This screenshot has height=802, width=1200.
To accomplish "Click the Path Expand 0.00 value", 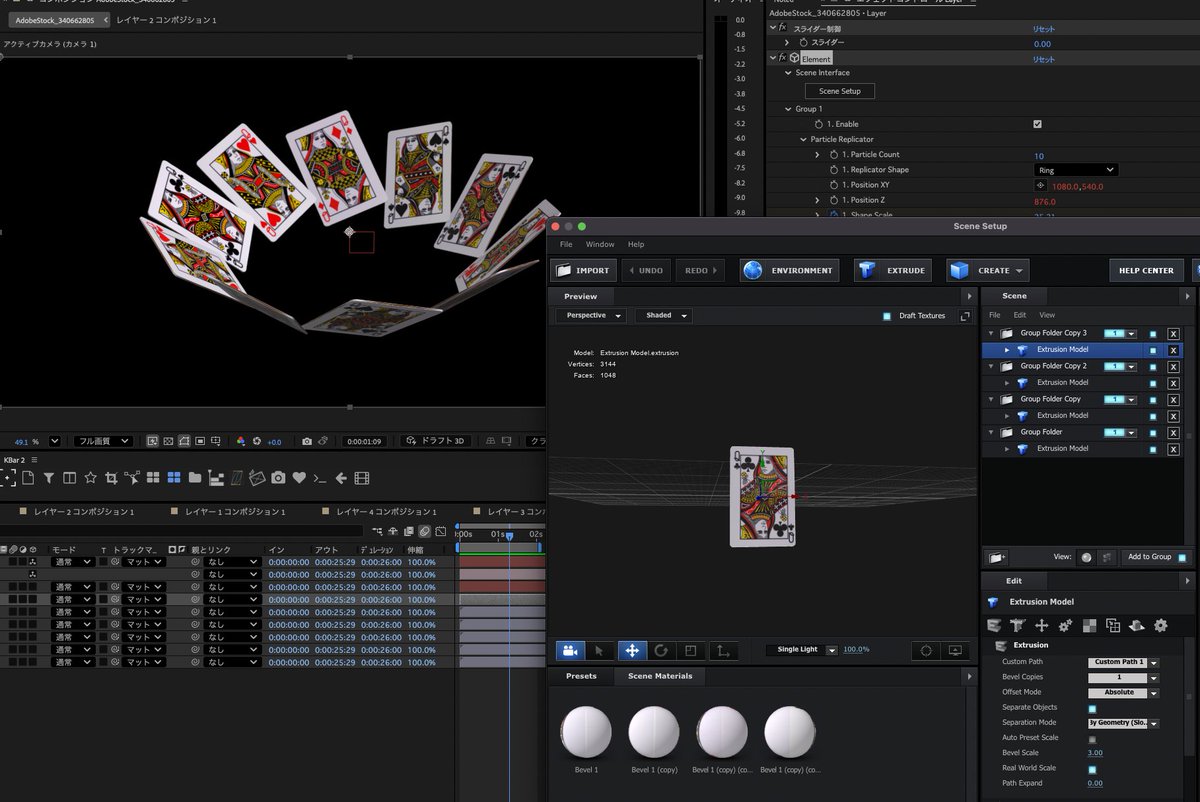I will point(1095,783).
